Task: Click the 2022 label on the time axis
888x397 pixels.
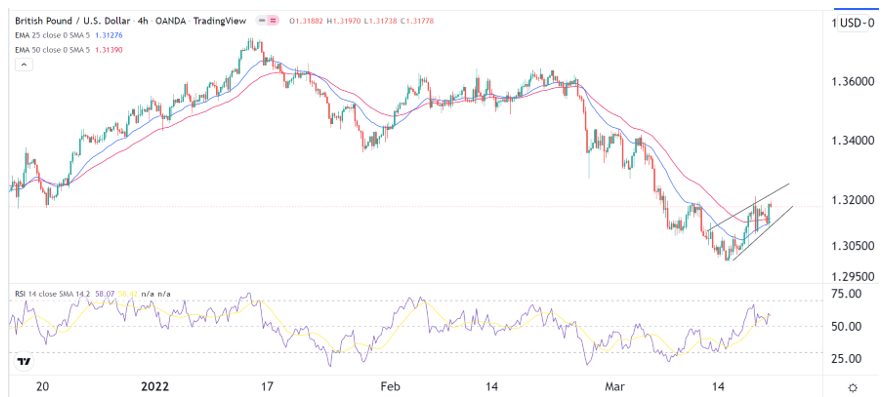Action: point(155,387)
